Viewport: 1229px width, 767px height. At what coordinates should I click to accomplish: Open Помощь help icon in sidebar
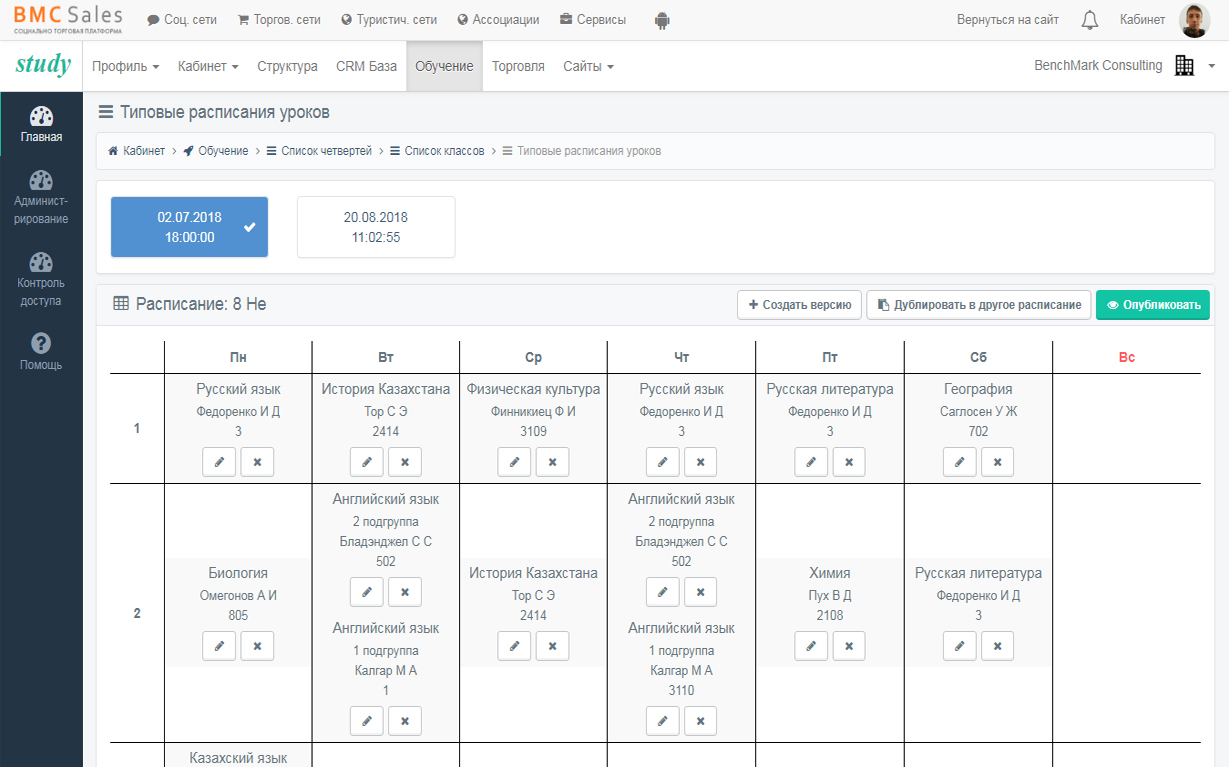click(41, 352)
